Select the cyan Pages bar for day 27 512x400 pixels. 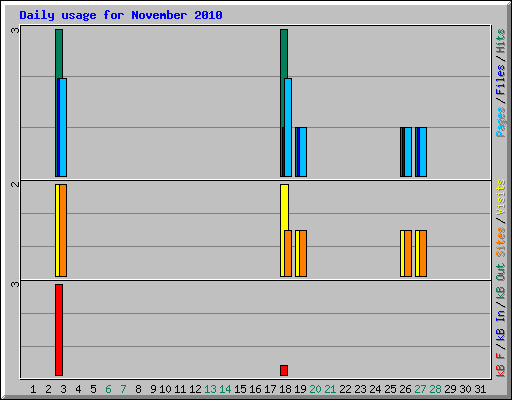(x=423, y=152)
